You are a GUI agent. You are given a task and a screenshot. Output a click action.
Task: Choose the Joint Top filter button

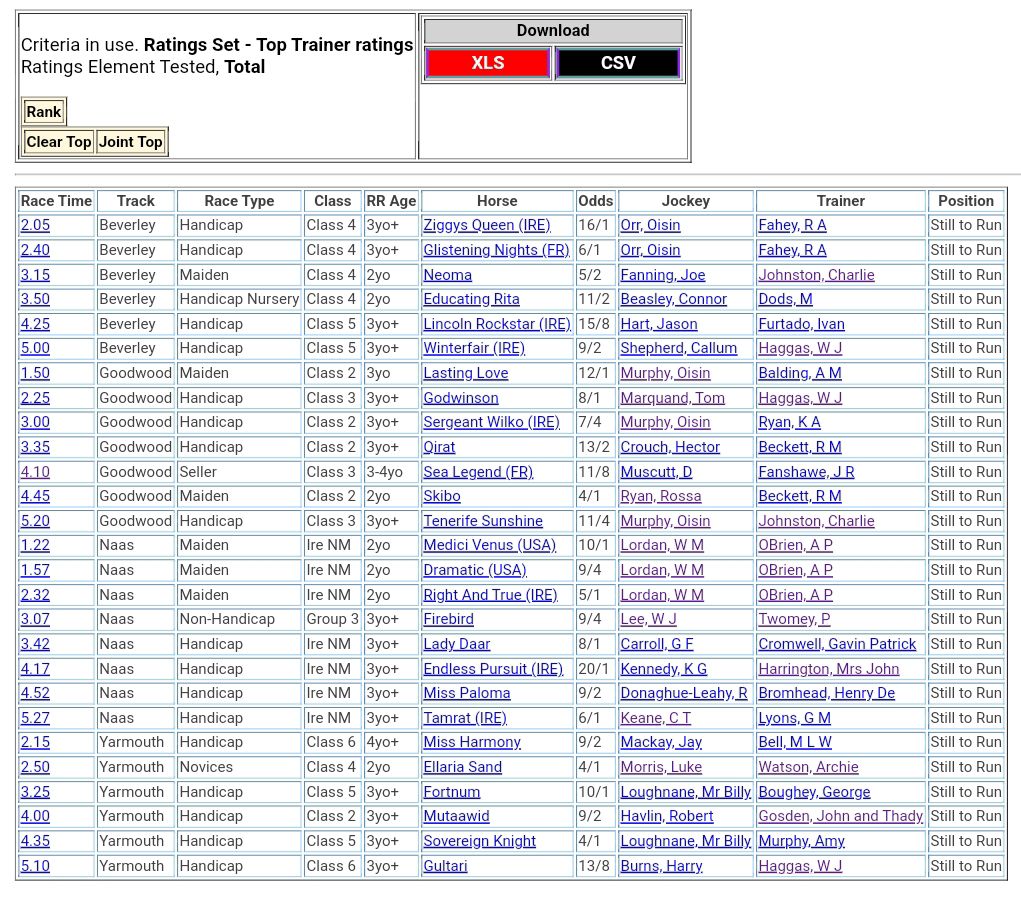point(130,142)
